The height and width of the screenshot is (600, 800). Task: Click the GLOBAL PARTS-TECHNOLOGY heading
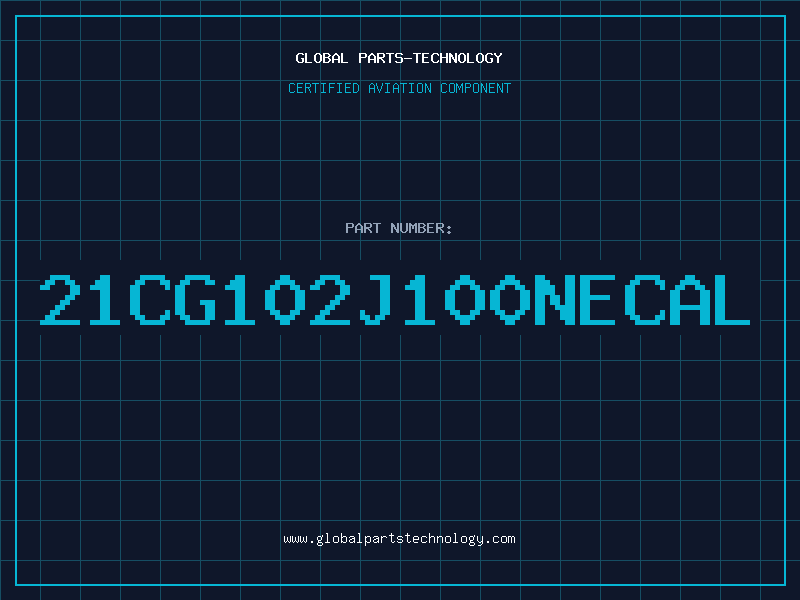coord(399,58)
